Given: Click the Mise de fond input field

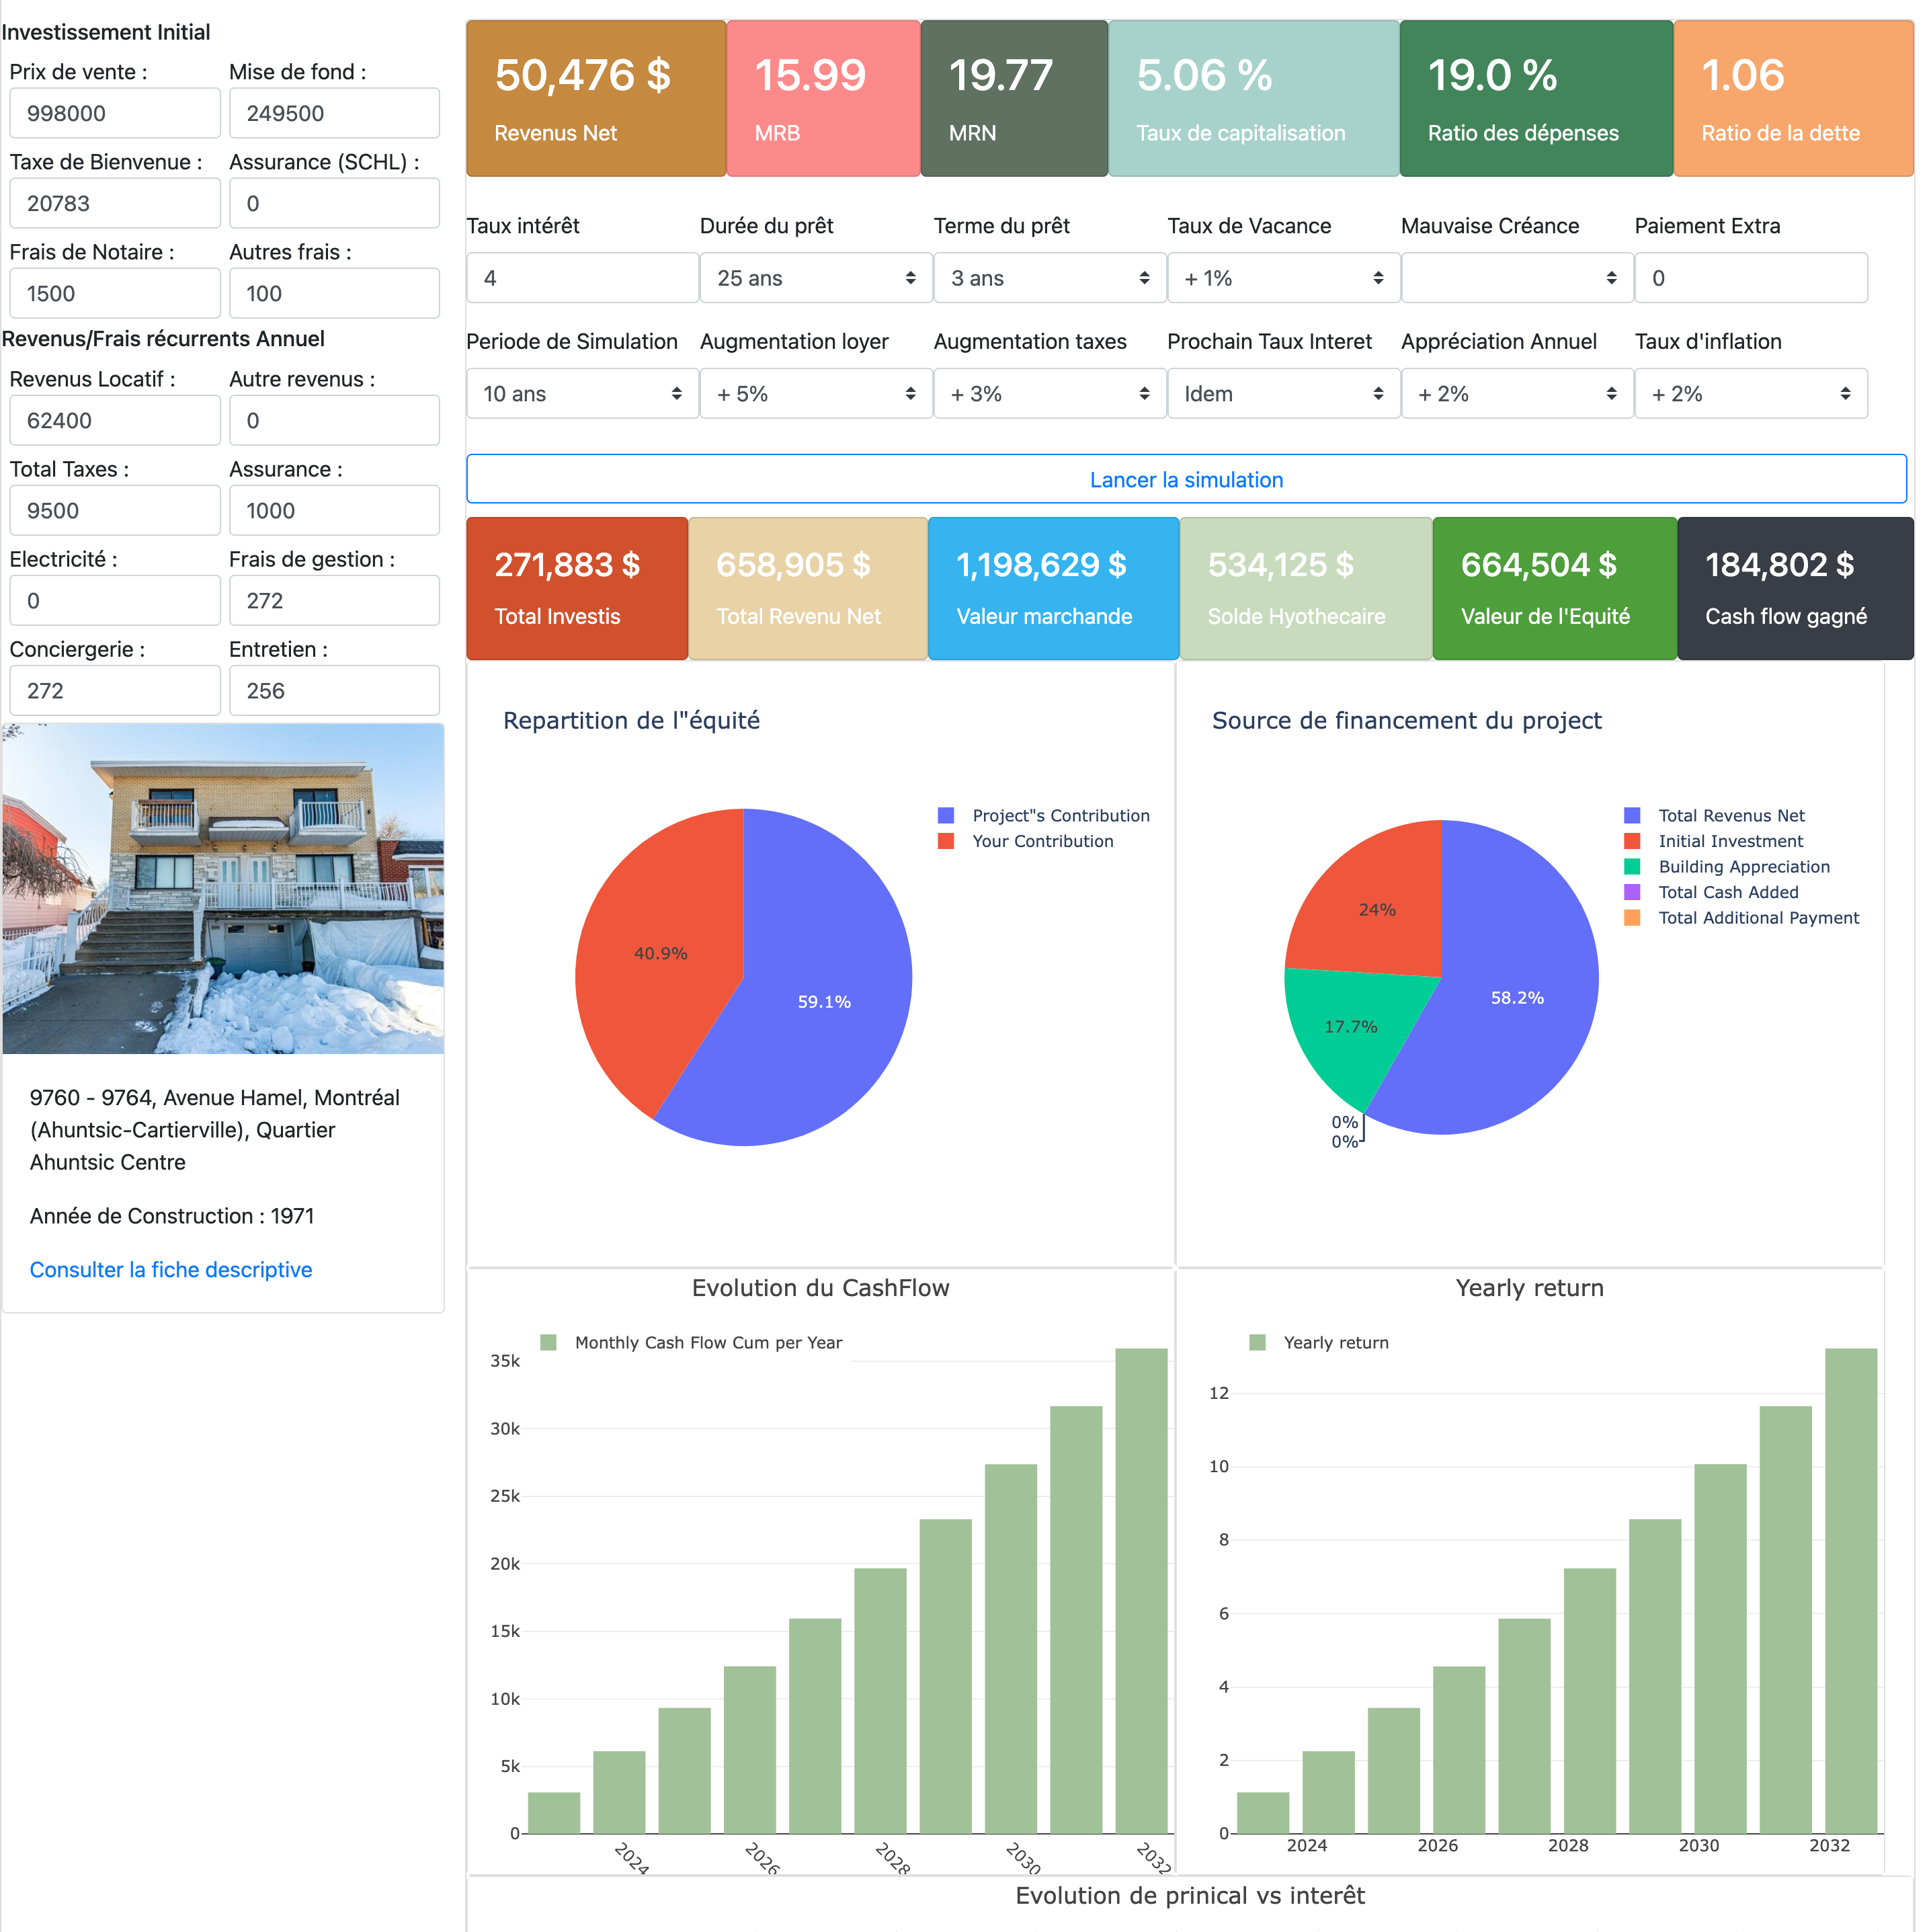Looking at the screenshot, I should tap(334, 113).
